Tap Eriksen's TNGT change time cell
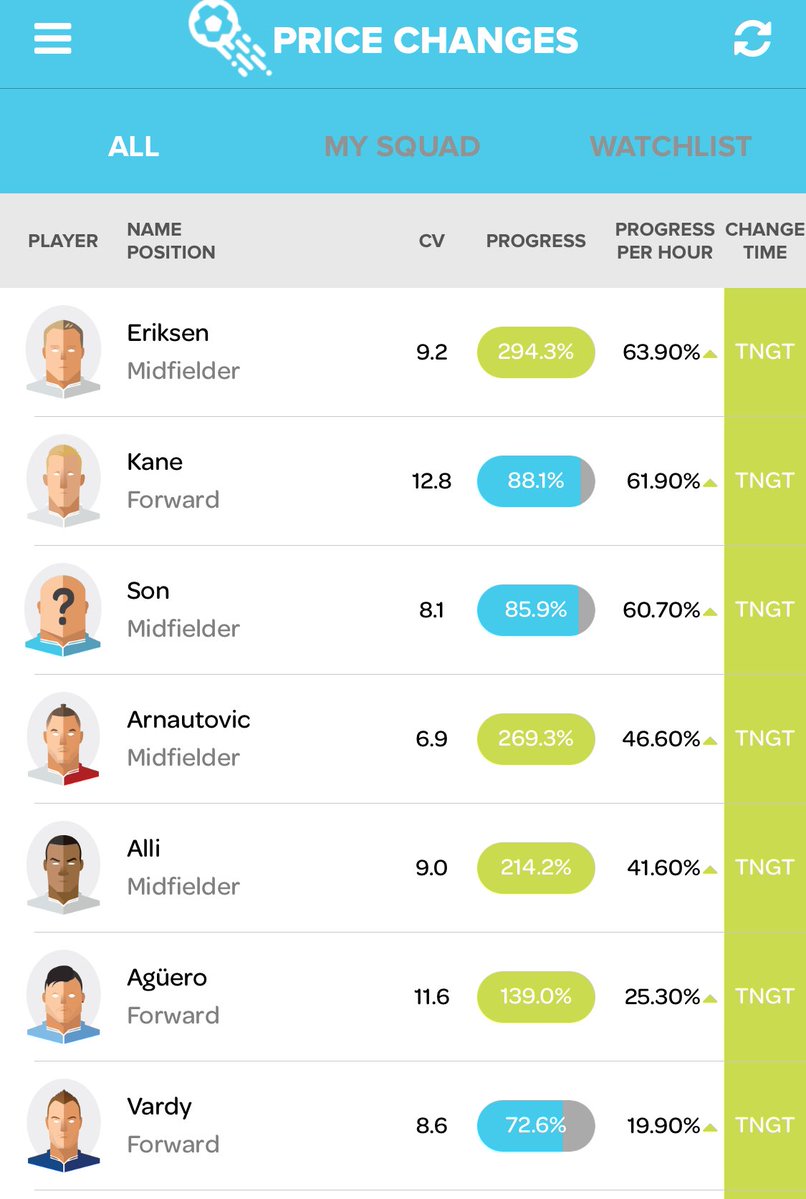Viewport: 806px width, 1199px height. [765, 352]
